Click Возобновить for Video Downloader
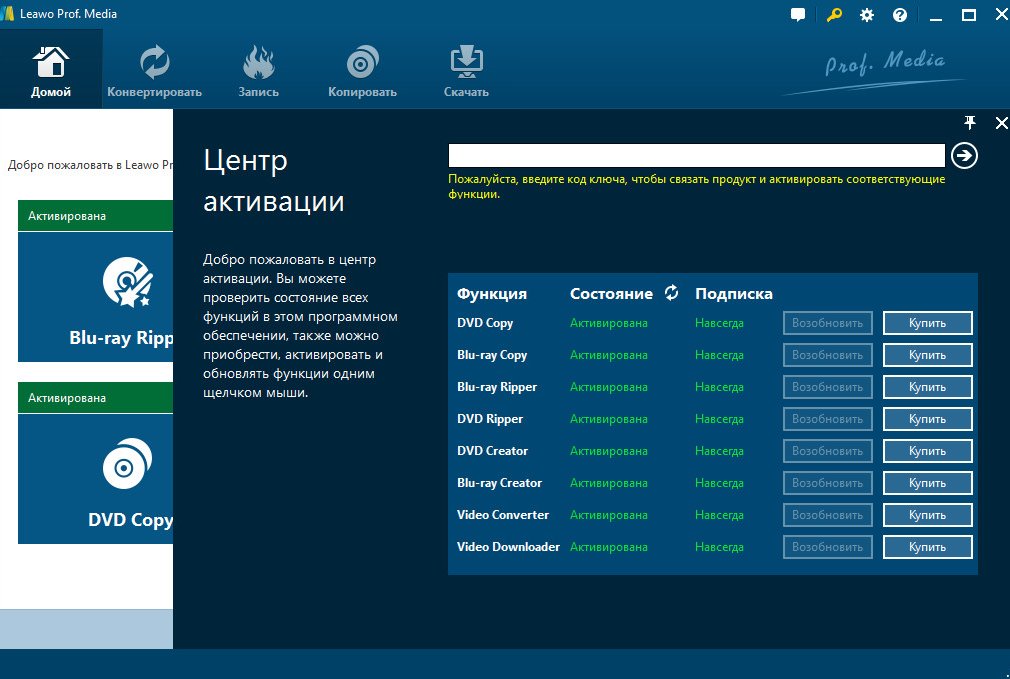 (828, 547)
